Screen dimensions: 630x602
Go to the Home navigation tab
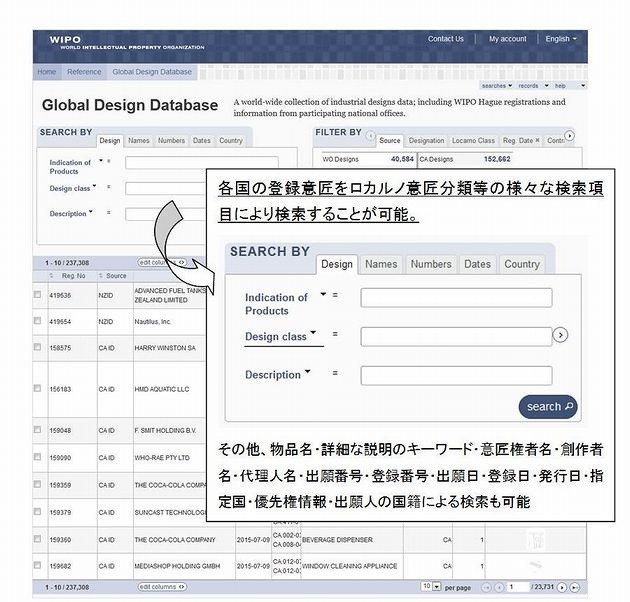47,72
